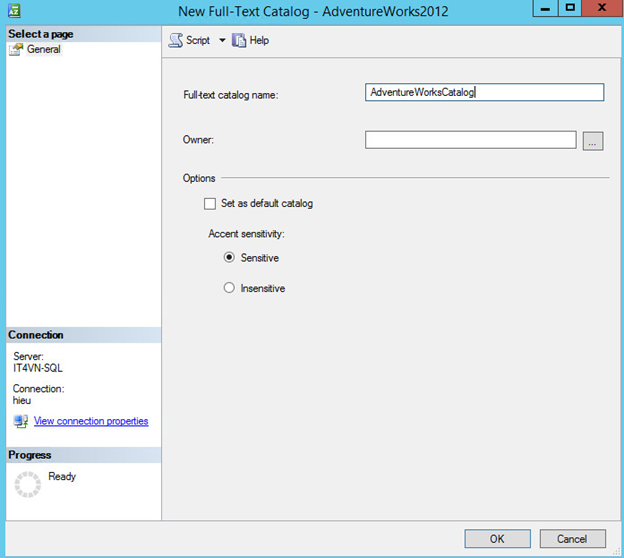This screenshot has height=558, width=624.
Task: Click the Select a page header
Action: [x=41, y=34]
